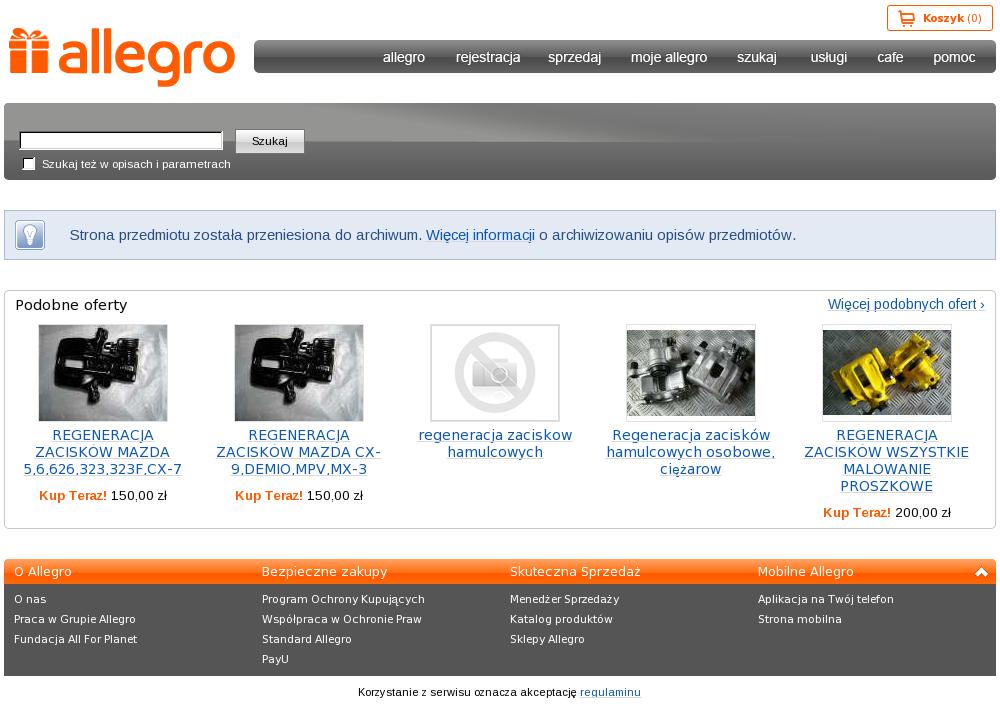Open Regeneracja zacisków hamulcowych osobowe link
Image resolution: width=1000 pixels, height=712 pixels.
click(691, 452)
